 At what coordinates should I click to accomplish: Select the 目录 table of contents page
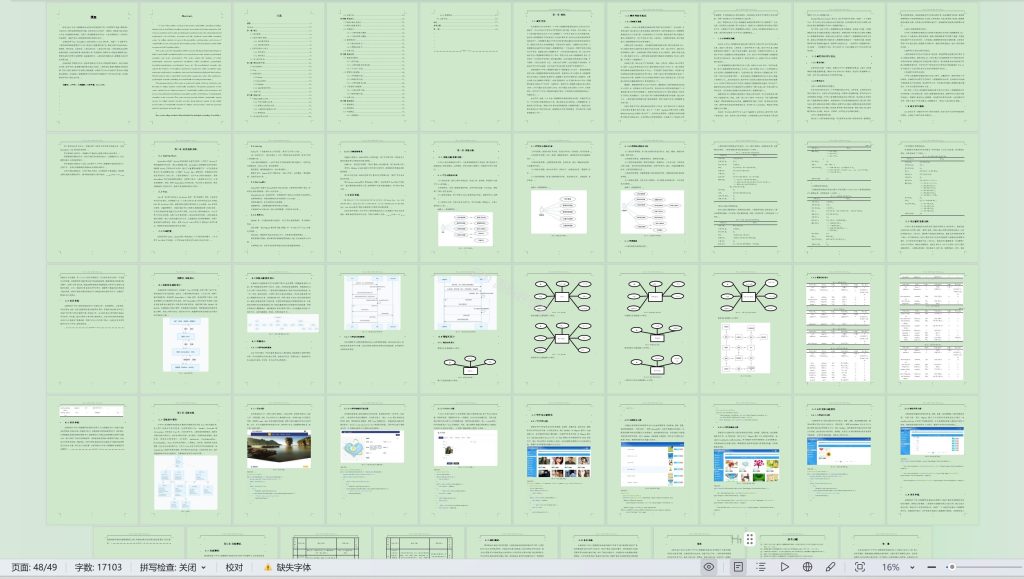(x=279, y=67)
